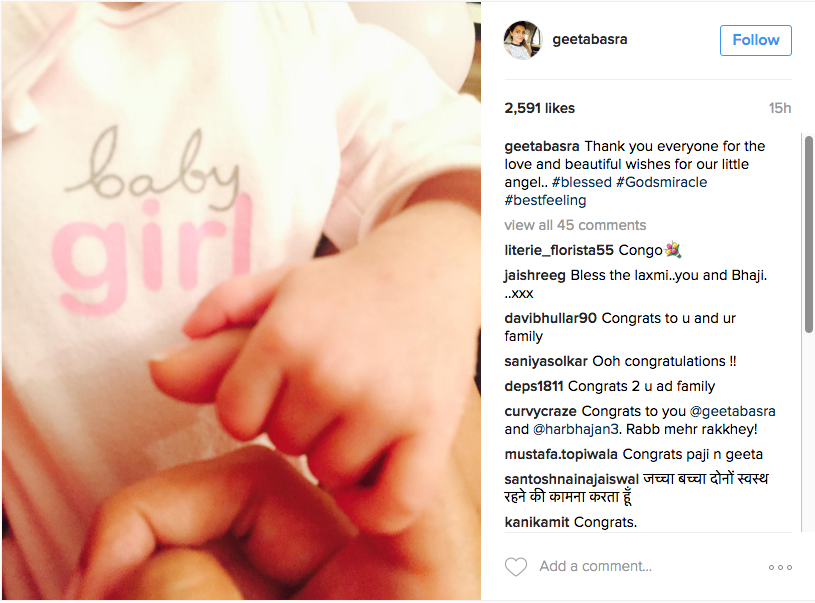Click the 15h post timestamp
Viewport: 815px width, 603px height.
coord(780,108)
